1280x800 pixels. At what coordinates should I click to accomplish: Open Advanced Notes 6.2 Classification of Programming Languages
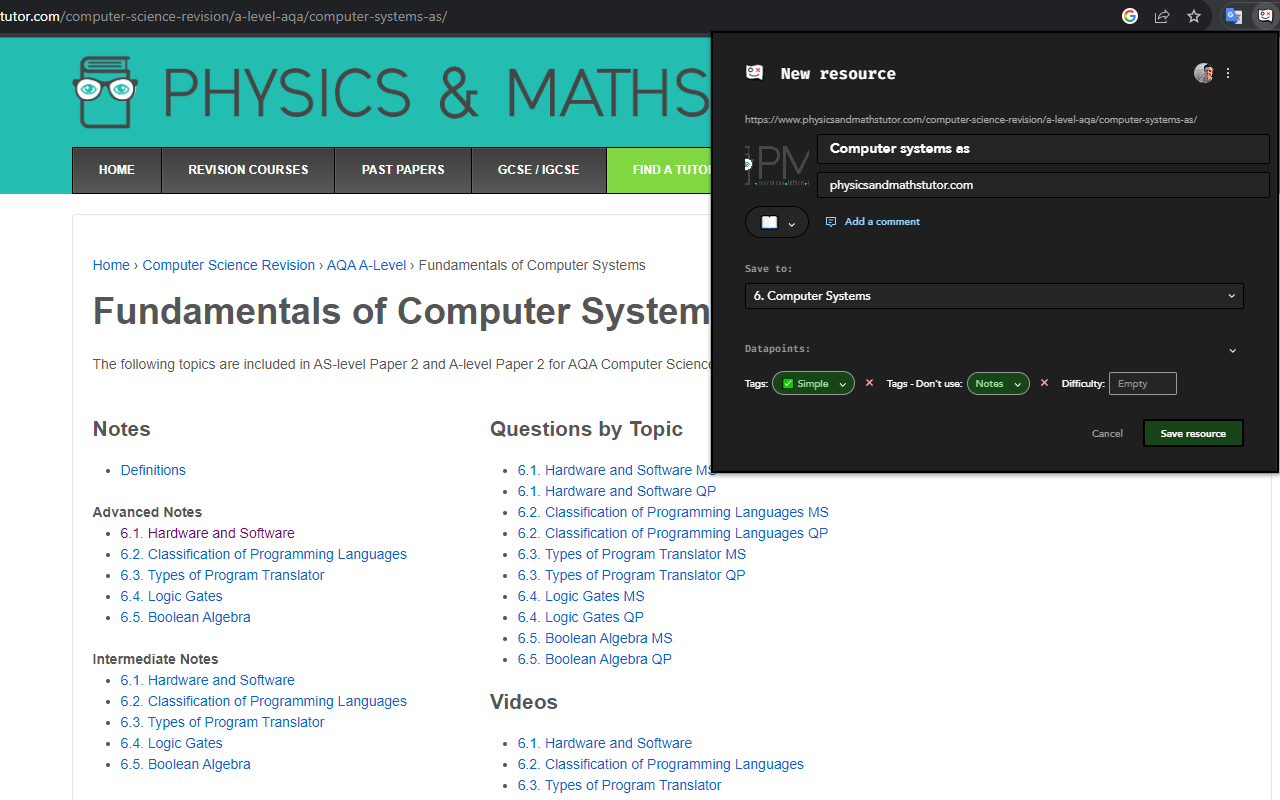(264, 554)
